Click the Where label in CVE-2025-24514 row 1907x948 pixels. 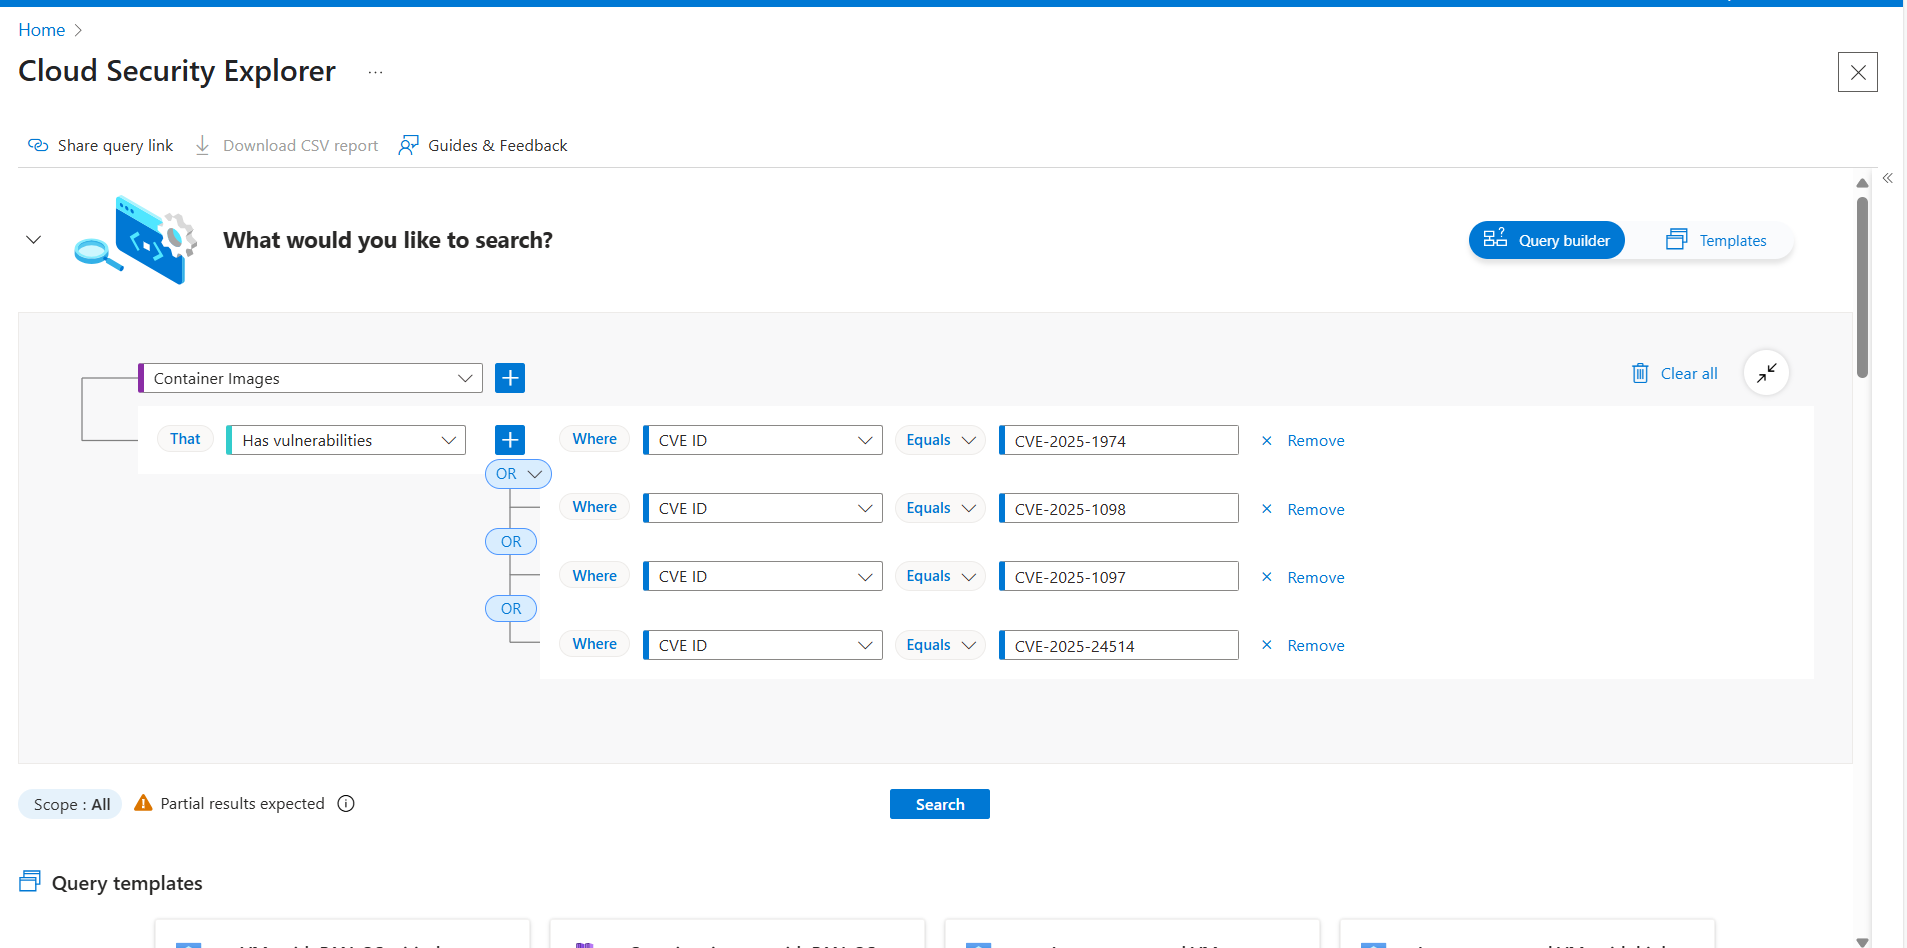594,644
